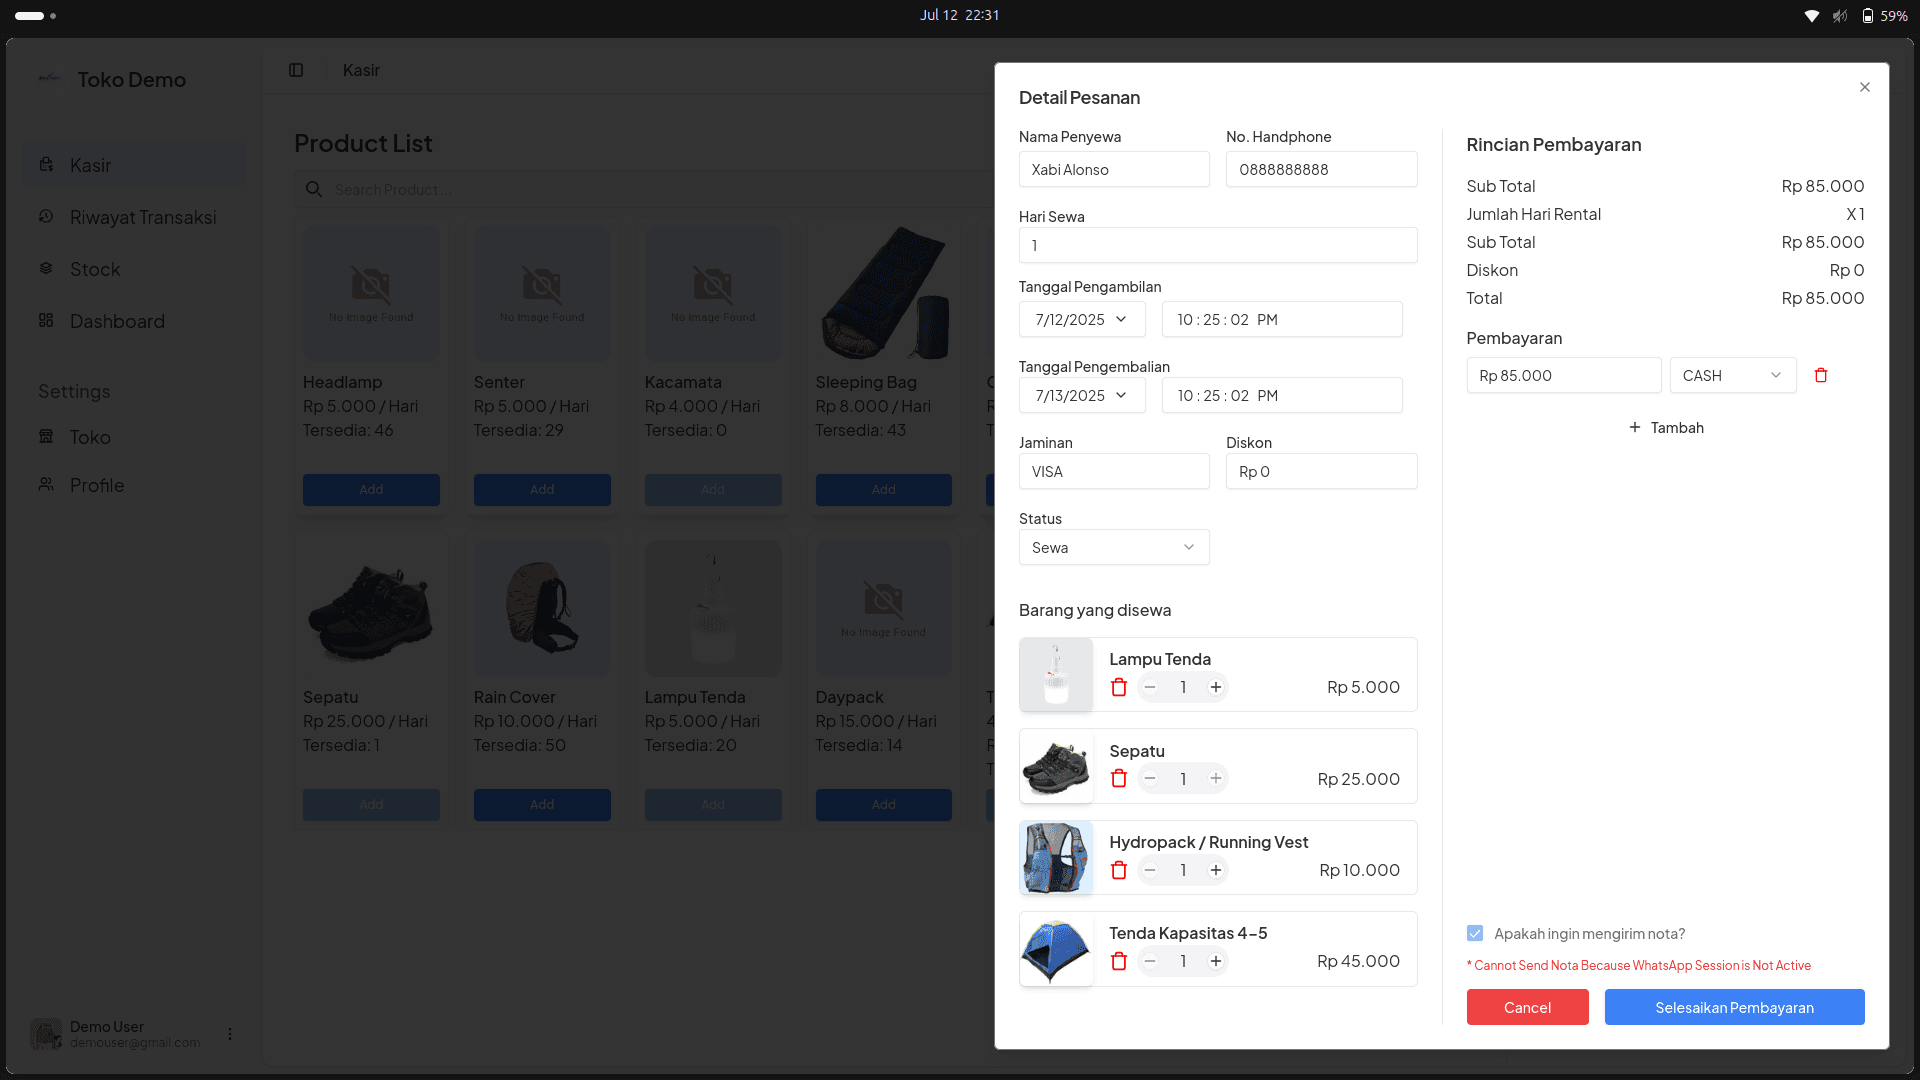Delete Tenda Kapasitas 4-5 from rented items
Image resolution: width=1920 pixels, height=1080 pixels.
pyautogui.click(x=1119, y=961)
